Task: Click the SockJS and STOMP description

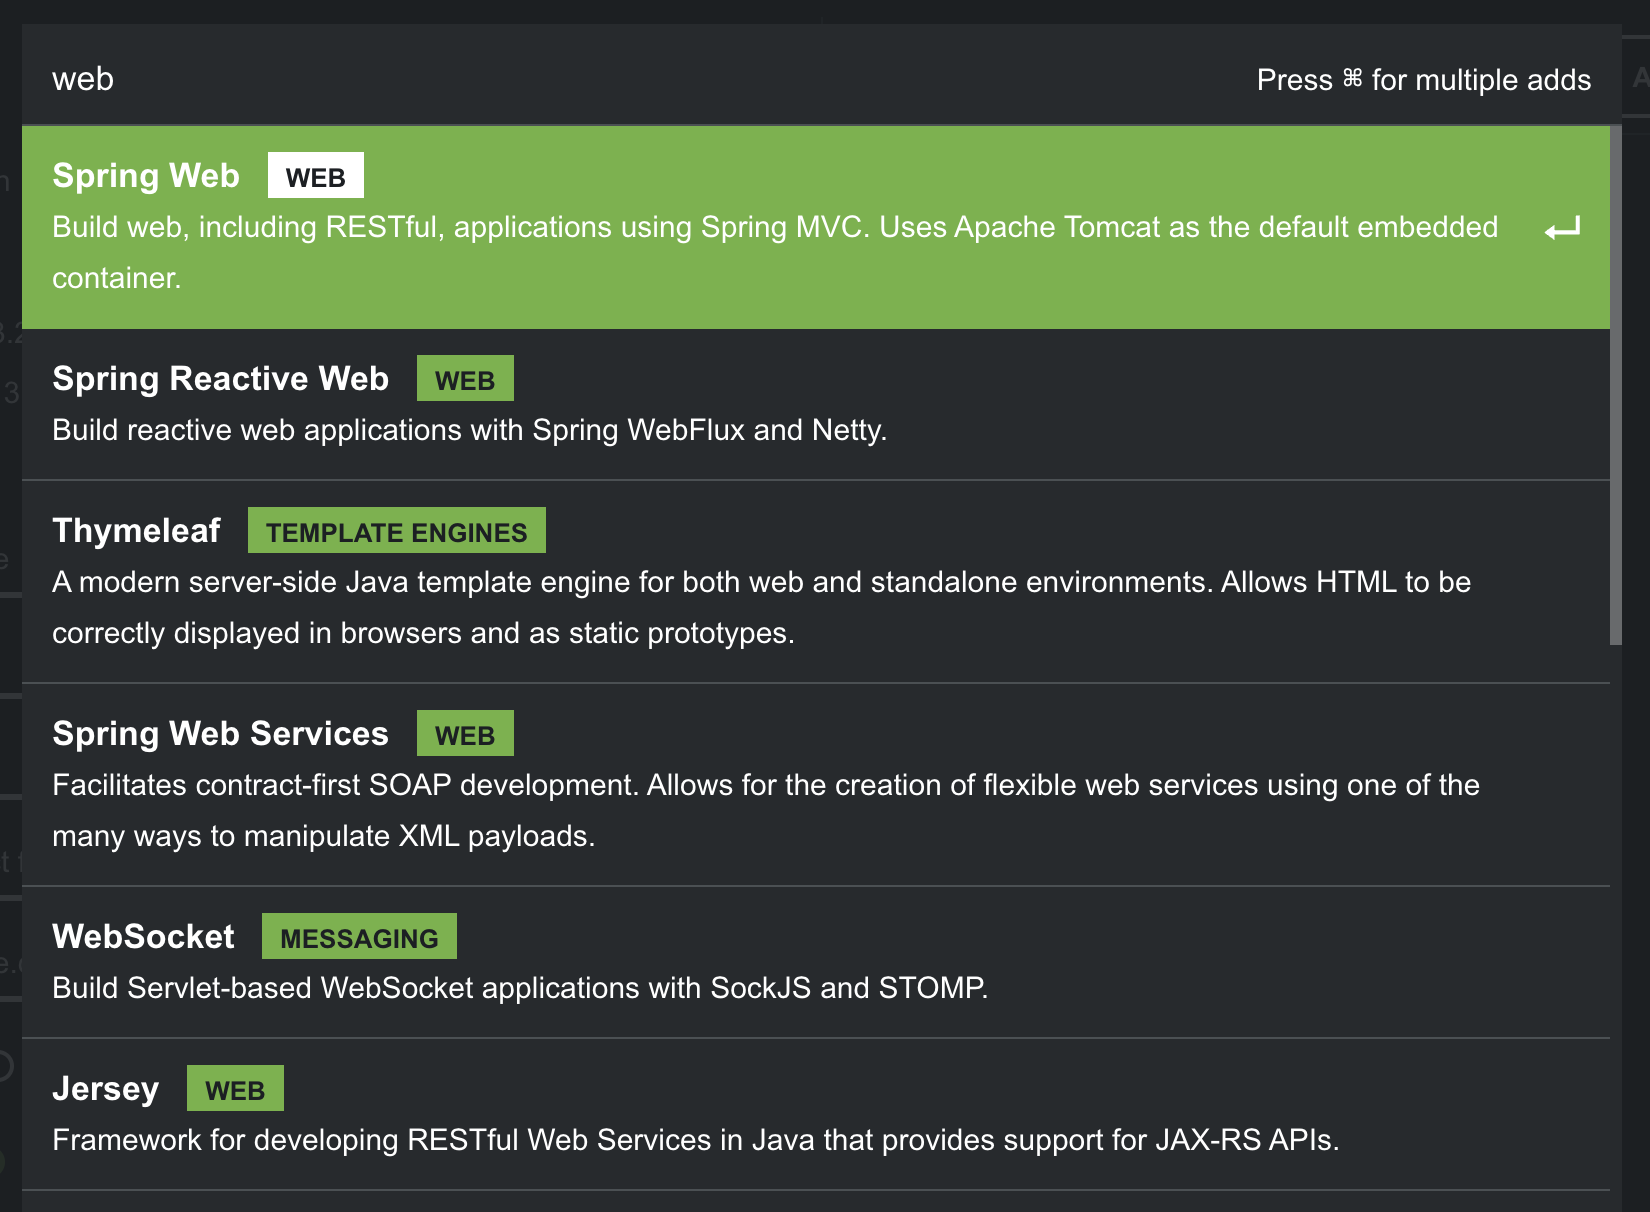Action: 520,989
